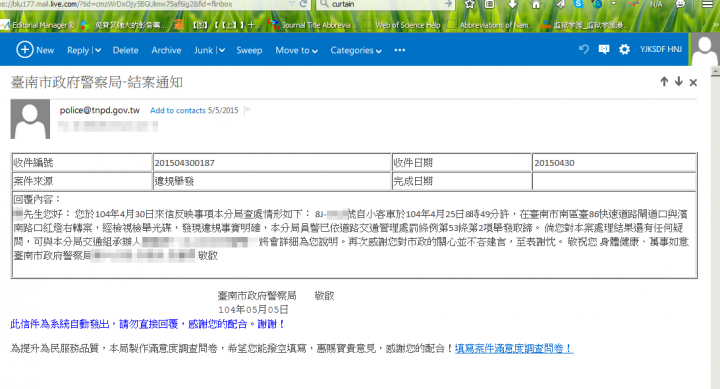
Task: Open the Move to menu
Action: pos(296,50)
